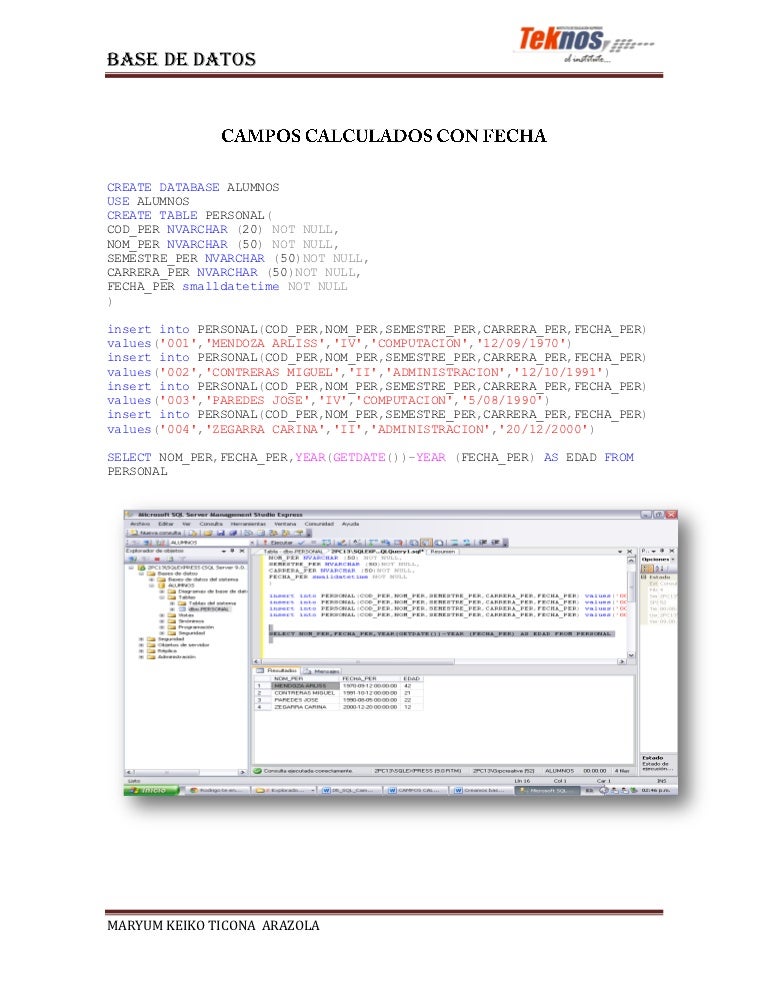Click the Inicio start button
Image resolution: width=768 pixels, height=994 pixels.
(x=150, y=789)
